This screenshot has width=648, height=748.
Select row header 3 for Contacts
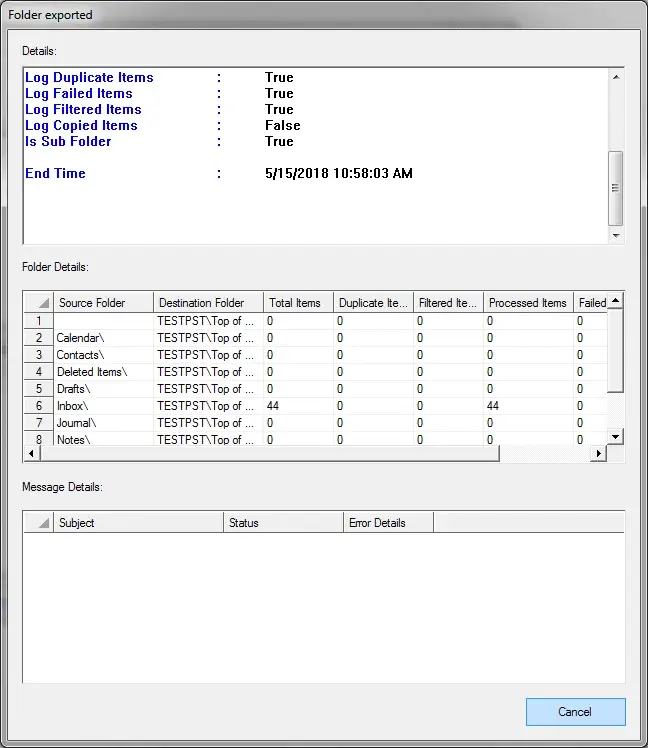coord(39,355)
